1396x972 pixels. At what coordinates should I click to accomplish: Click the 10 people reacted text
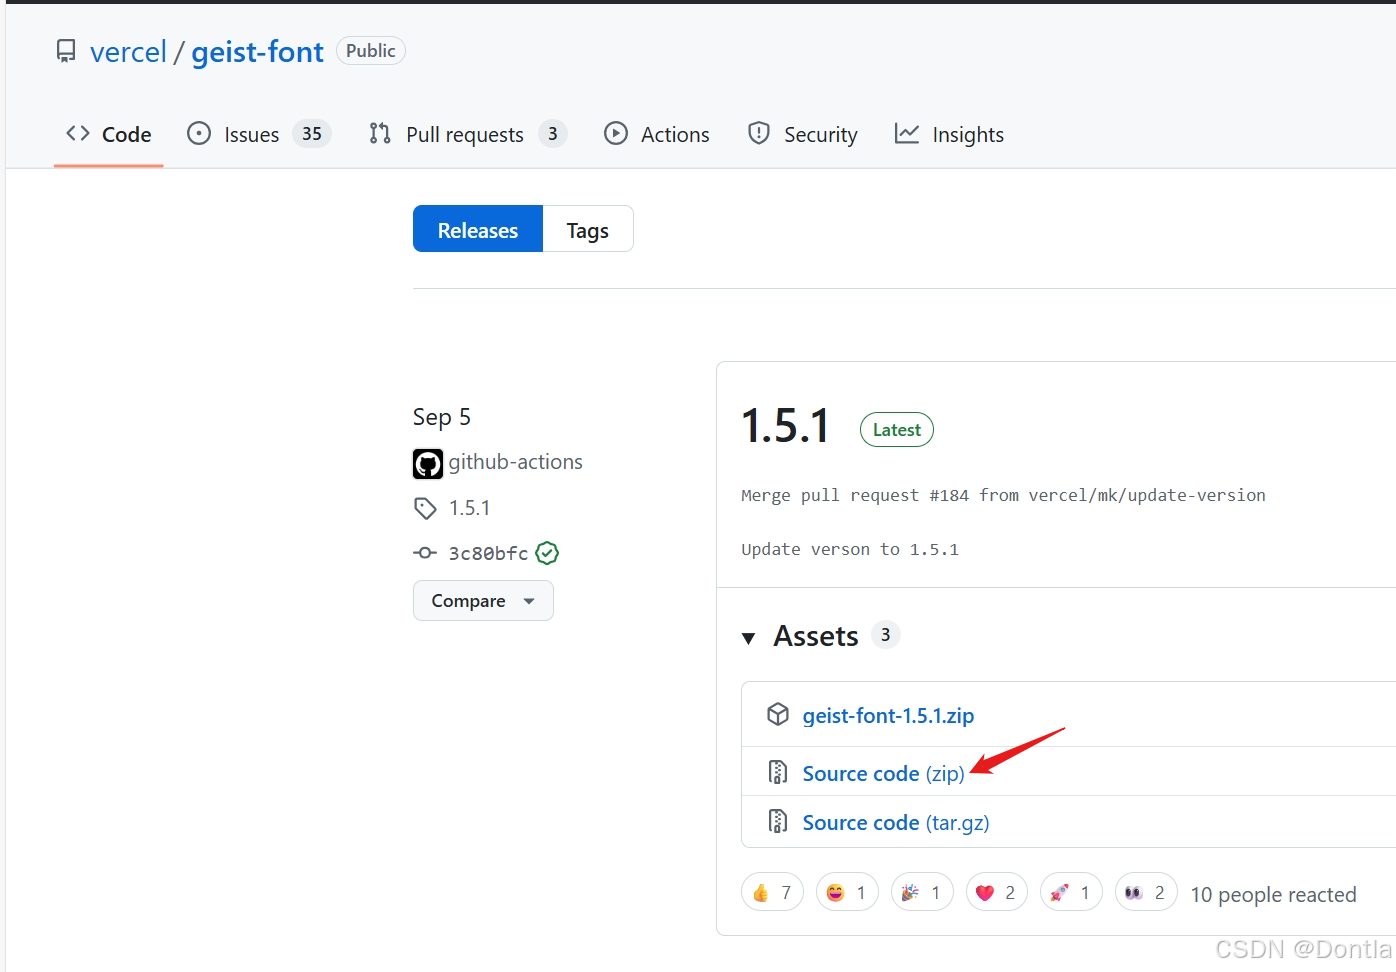coord(1273,894)
